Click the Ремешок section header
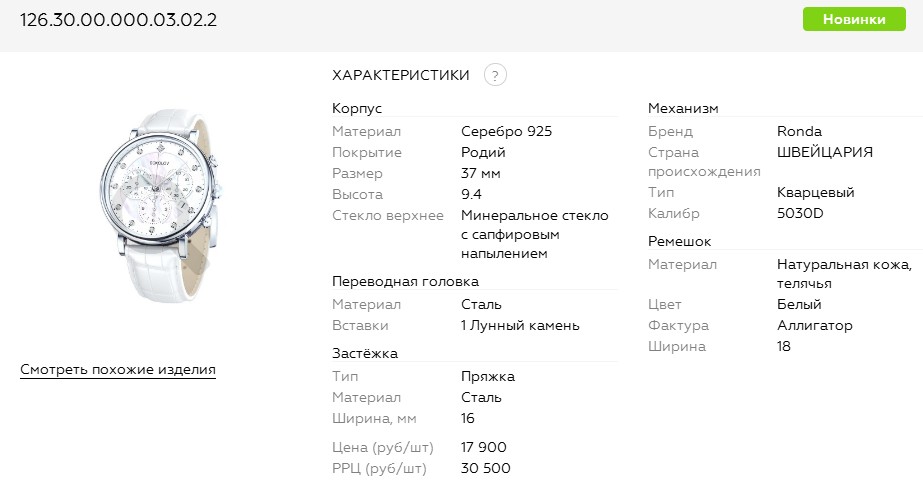 coord(679,241)
